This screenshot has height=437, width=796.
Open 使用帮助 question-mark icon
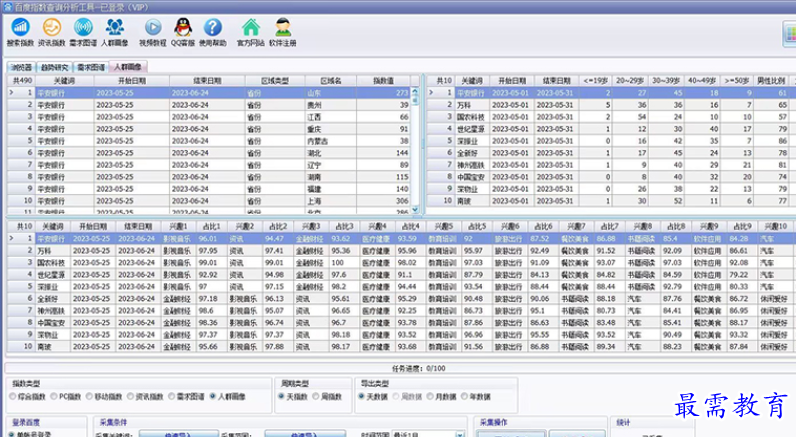click(213, 32)
